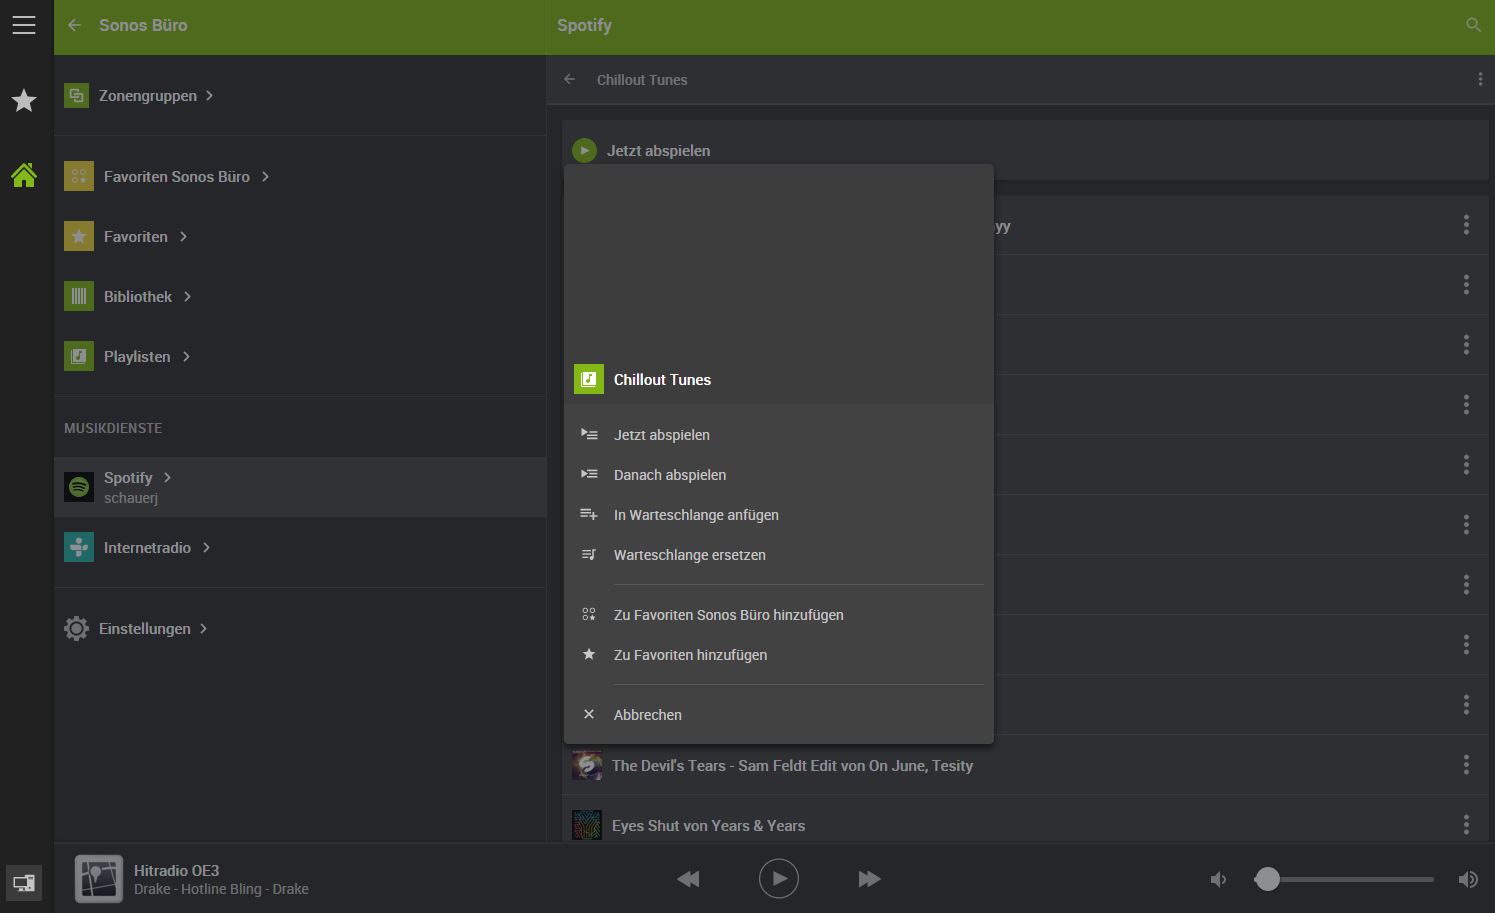Open search in the Spotify header
The image size is (1495, 913).
tap(1473, 25)
